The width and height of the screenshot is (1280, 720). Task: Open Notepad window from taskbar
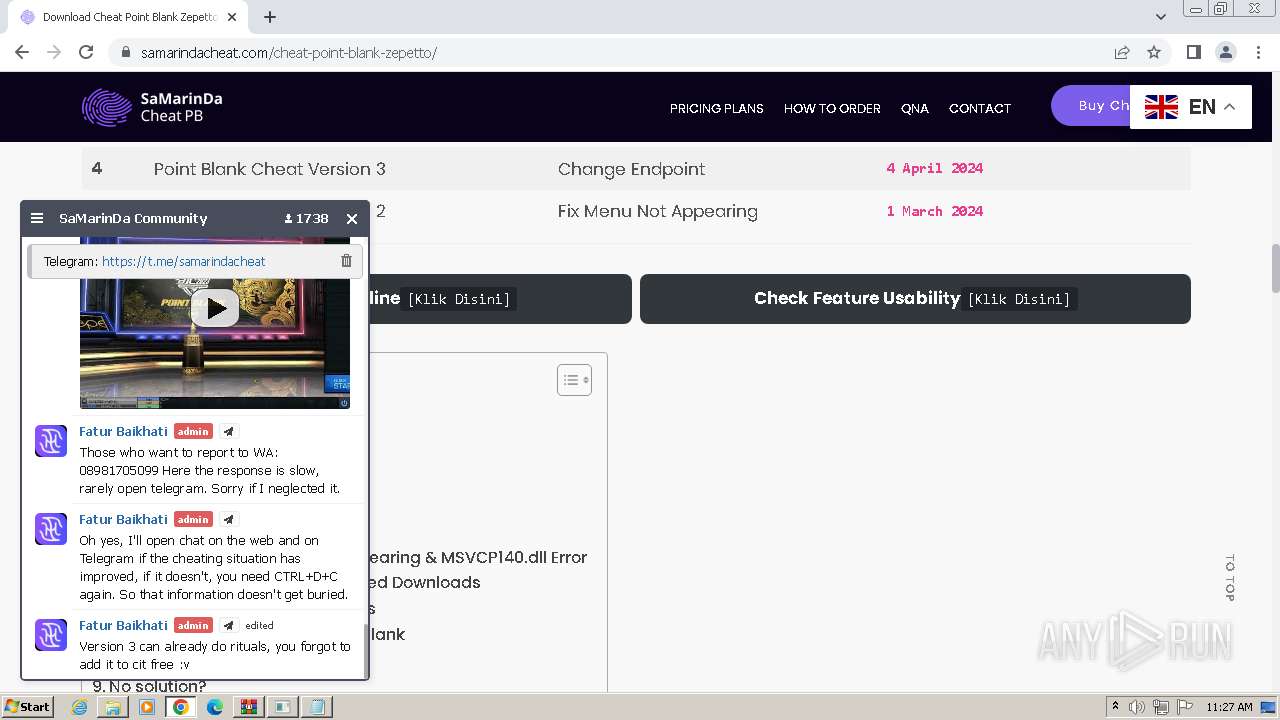pyautogui.click(x=316, y=707)
